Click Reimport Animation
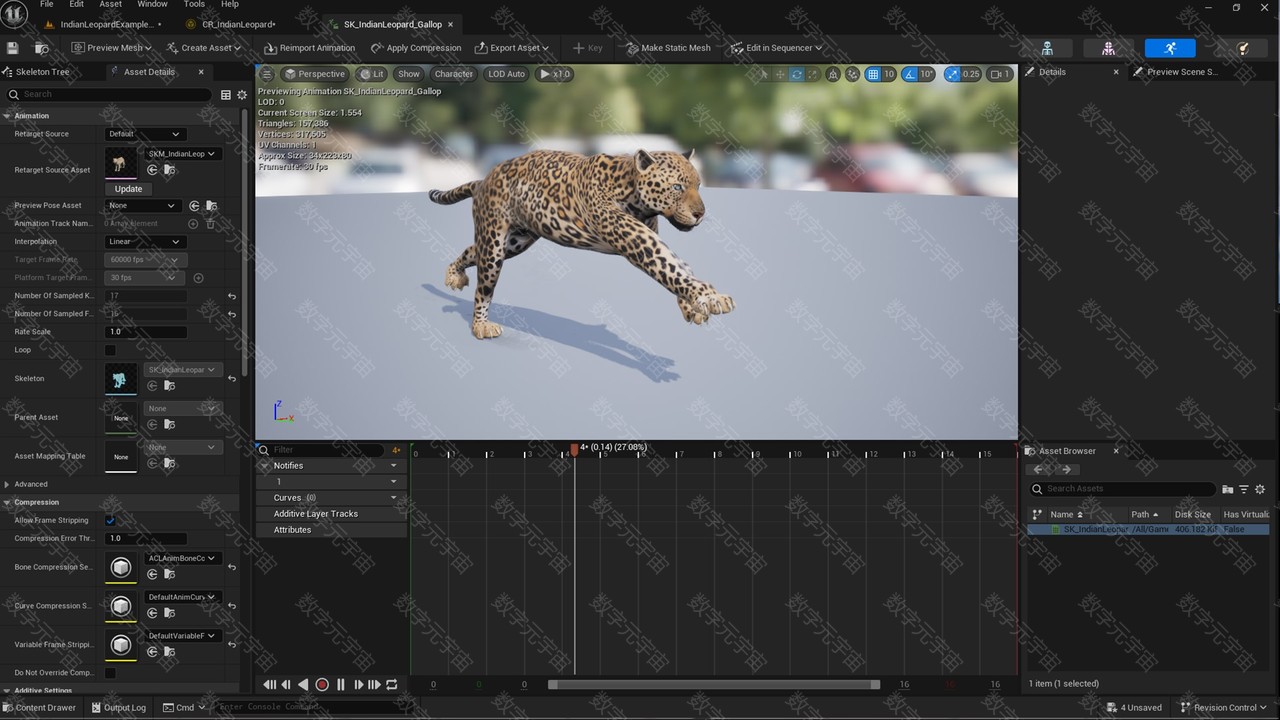Viewport: 1280px width, 720px height. (x=310, y=48)
